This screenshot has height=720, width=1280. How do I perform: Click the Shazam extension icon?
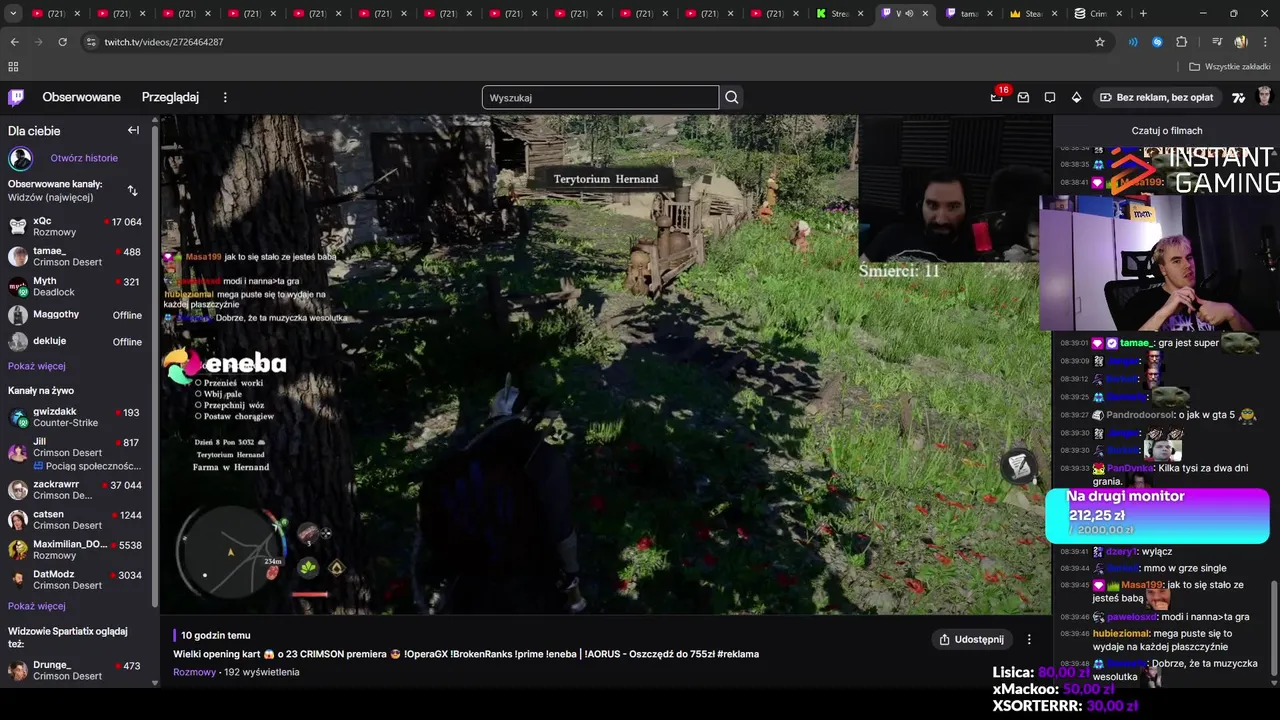(x=1157, y=42)
